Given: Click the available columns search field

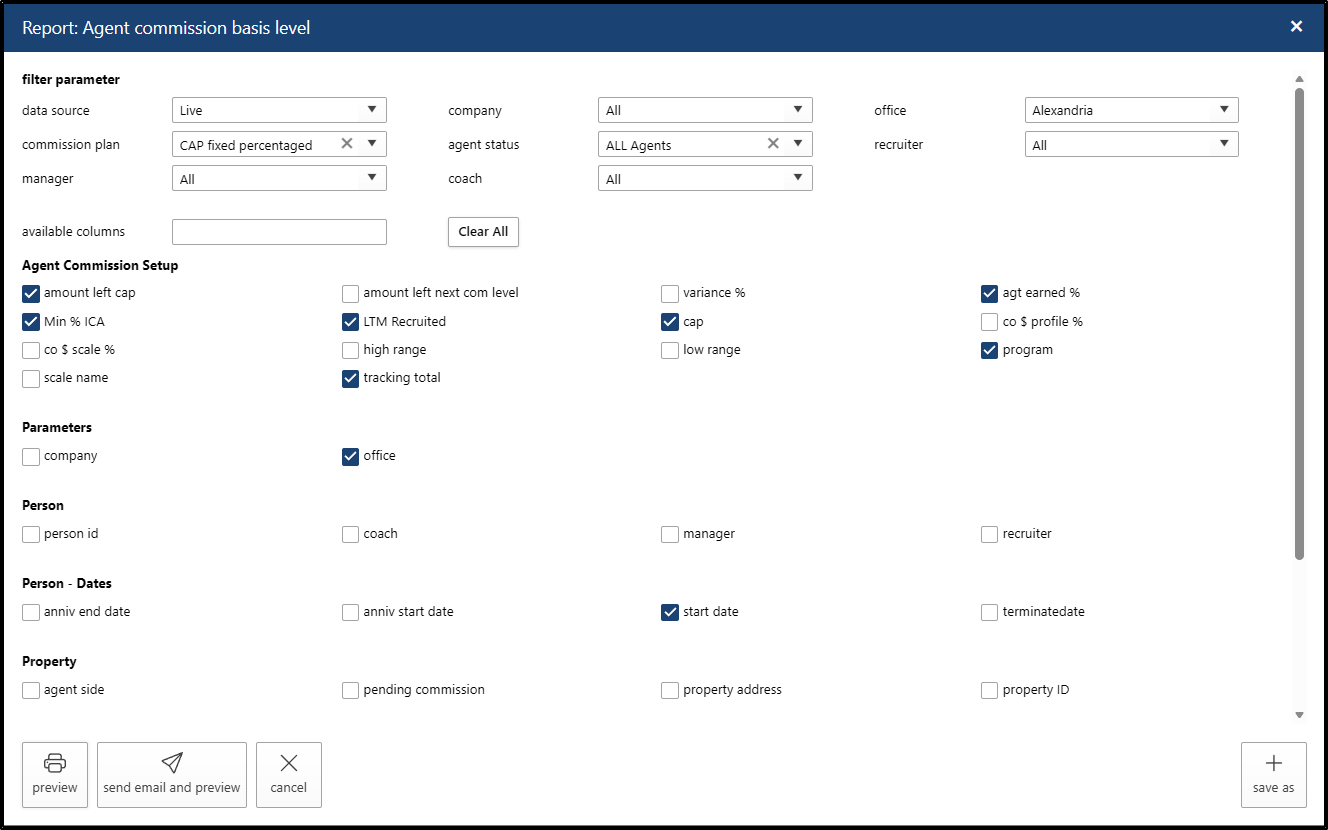Looking at the screenshot, I should [x=279, y=232].
